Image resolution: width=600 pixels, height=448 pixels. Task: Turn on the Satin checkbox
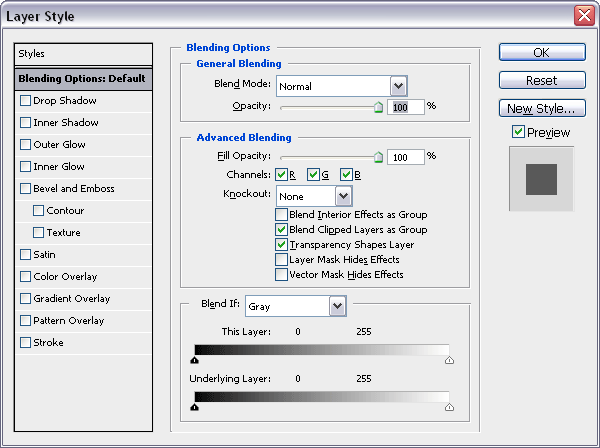(x=25, y=254)
